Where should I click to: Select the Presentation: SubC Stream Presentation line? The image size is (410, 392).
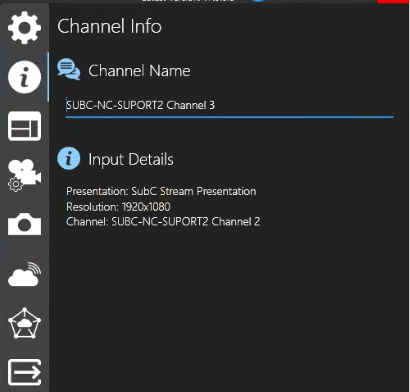[161, 191]
